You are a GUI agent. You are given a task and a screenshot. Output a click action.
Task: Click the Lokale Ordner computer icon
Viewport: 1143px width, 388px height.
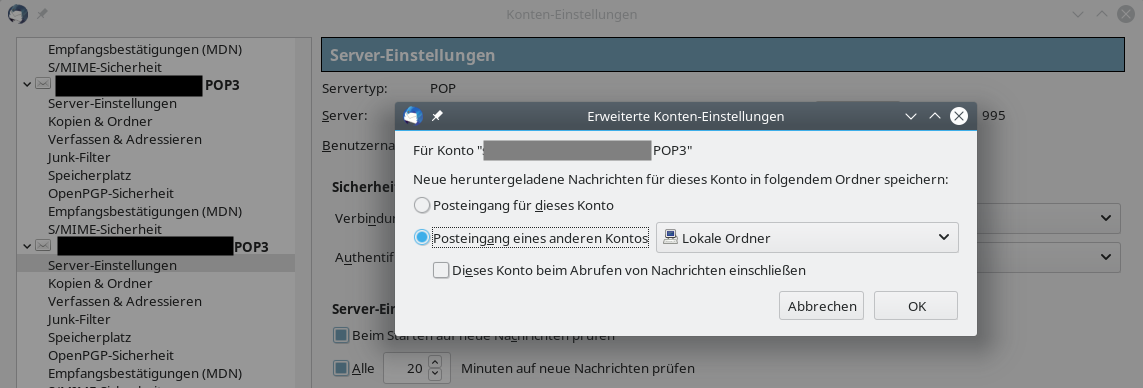click(671, 237)
